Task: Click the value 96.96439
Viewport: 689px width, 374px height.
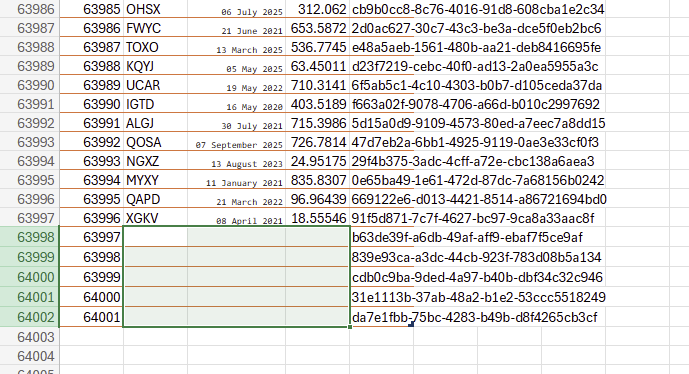Action: tap(318, 199)
